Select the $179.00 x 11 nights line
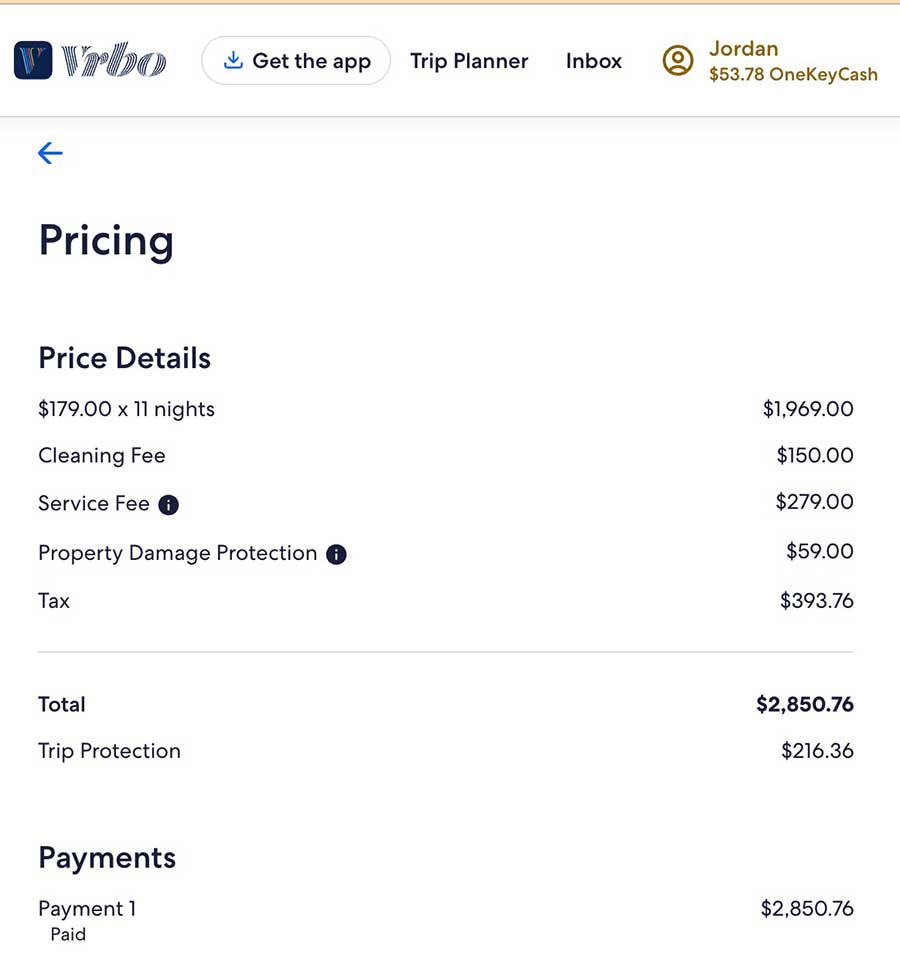Screen dimensions: 900x959 [x=126, y=409]
